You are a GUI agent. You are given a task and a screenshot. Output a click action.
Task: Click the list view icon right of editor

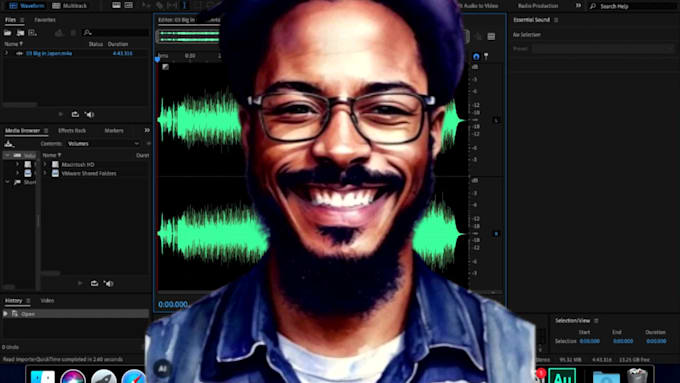click(x=491, y=36)
